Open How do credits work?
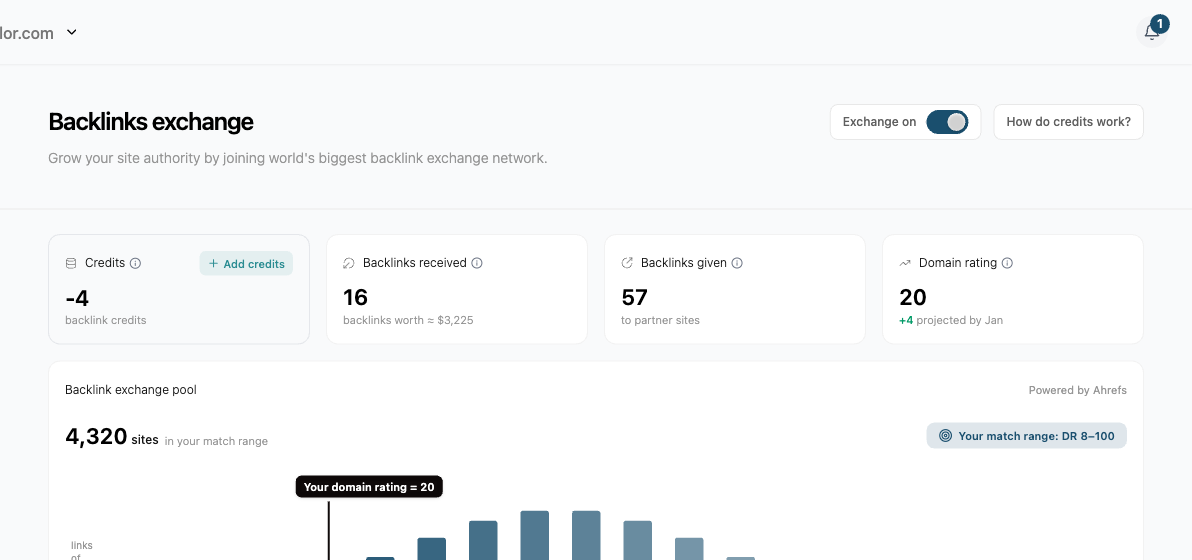 click(1068, 122)
